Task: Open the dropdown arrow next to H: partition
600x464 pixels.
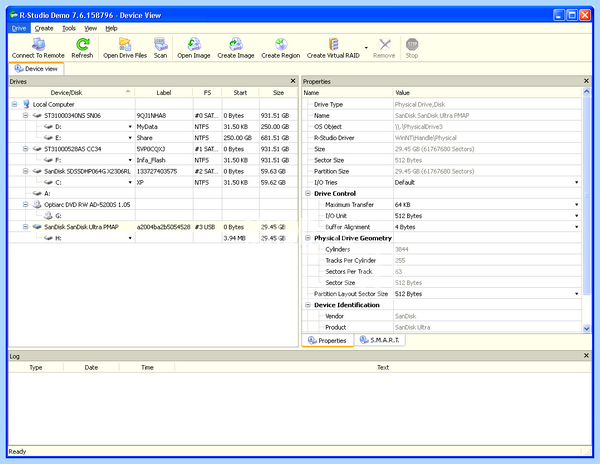Action: pyautogui.click(x=130, y=238)
